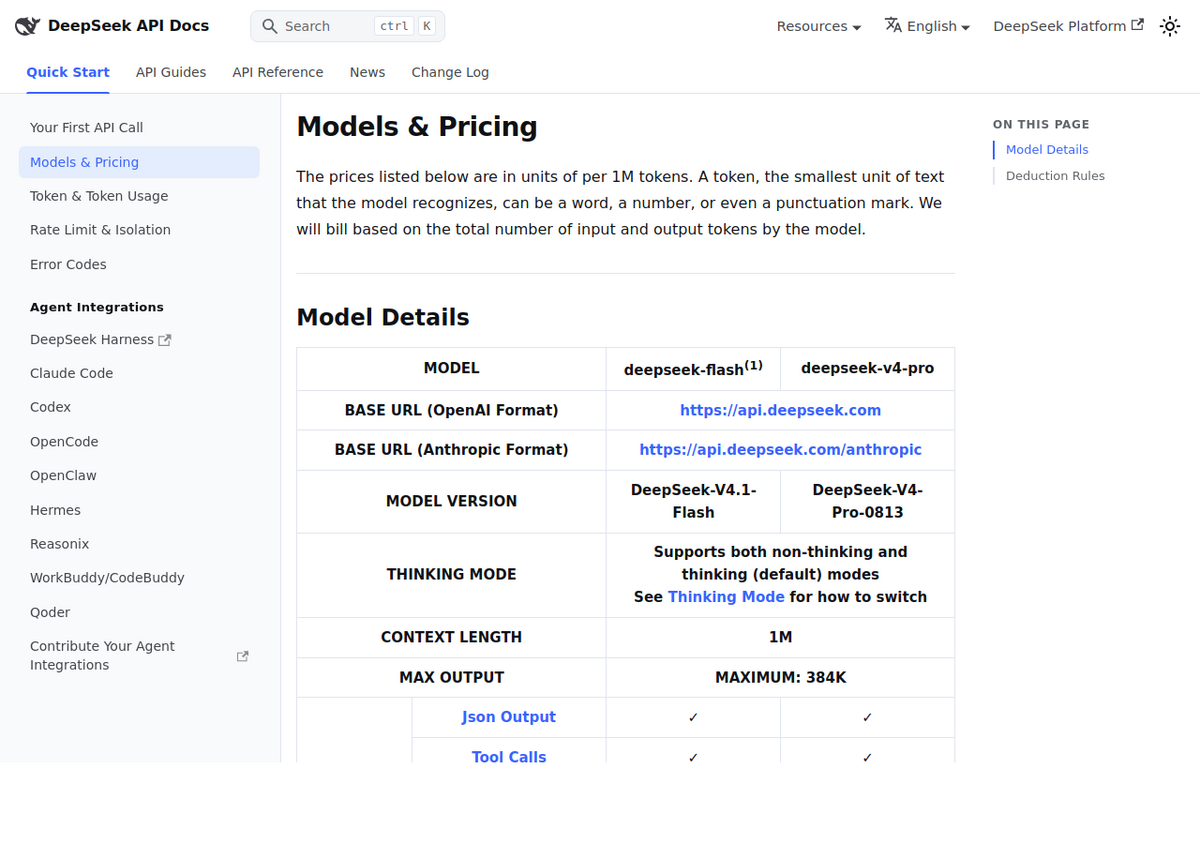Open the Tool Calls link
1200x844 pixels.
509,757
